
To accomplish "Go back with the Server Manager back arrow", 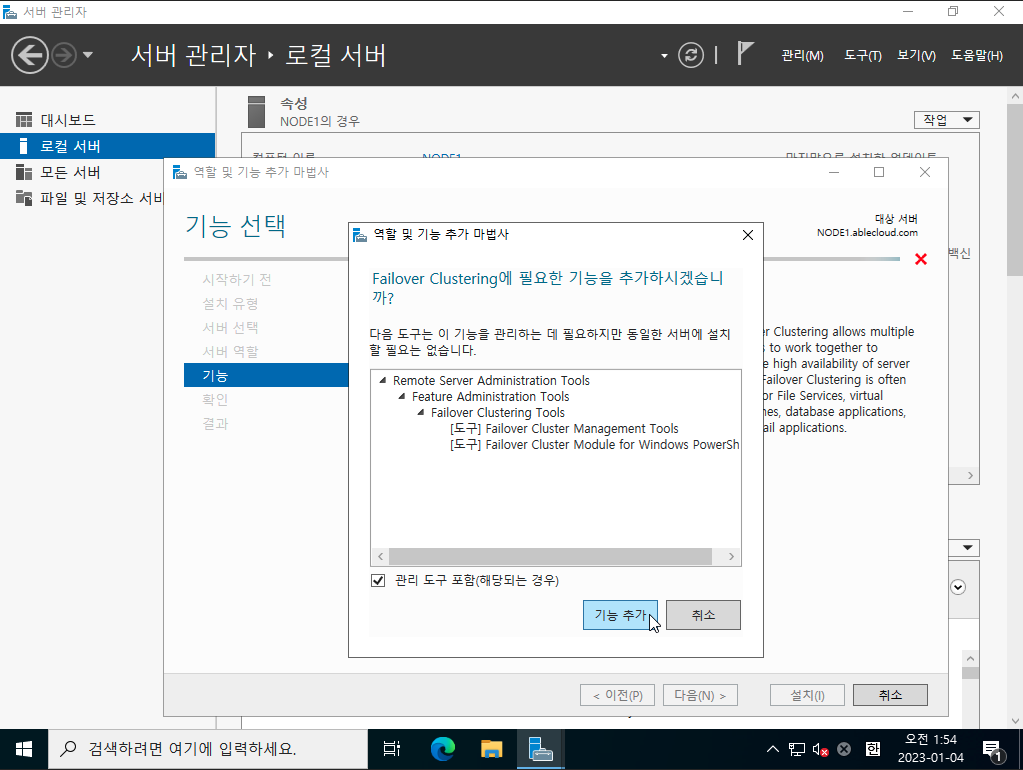I will 29,55.
